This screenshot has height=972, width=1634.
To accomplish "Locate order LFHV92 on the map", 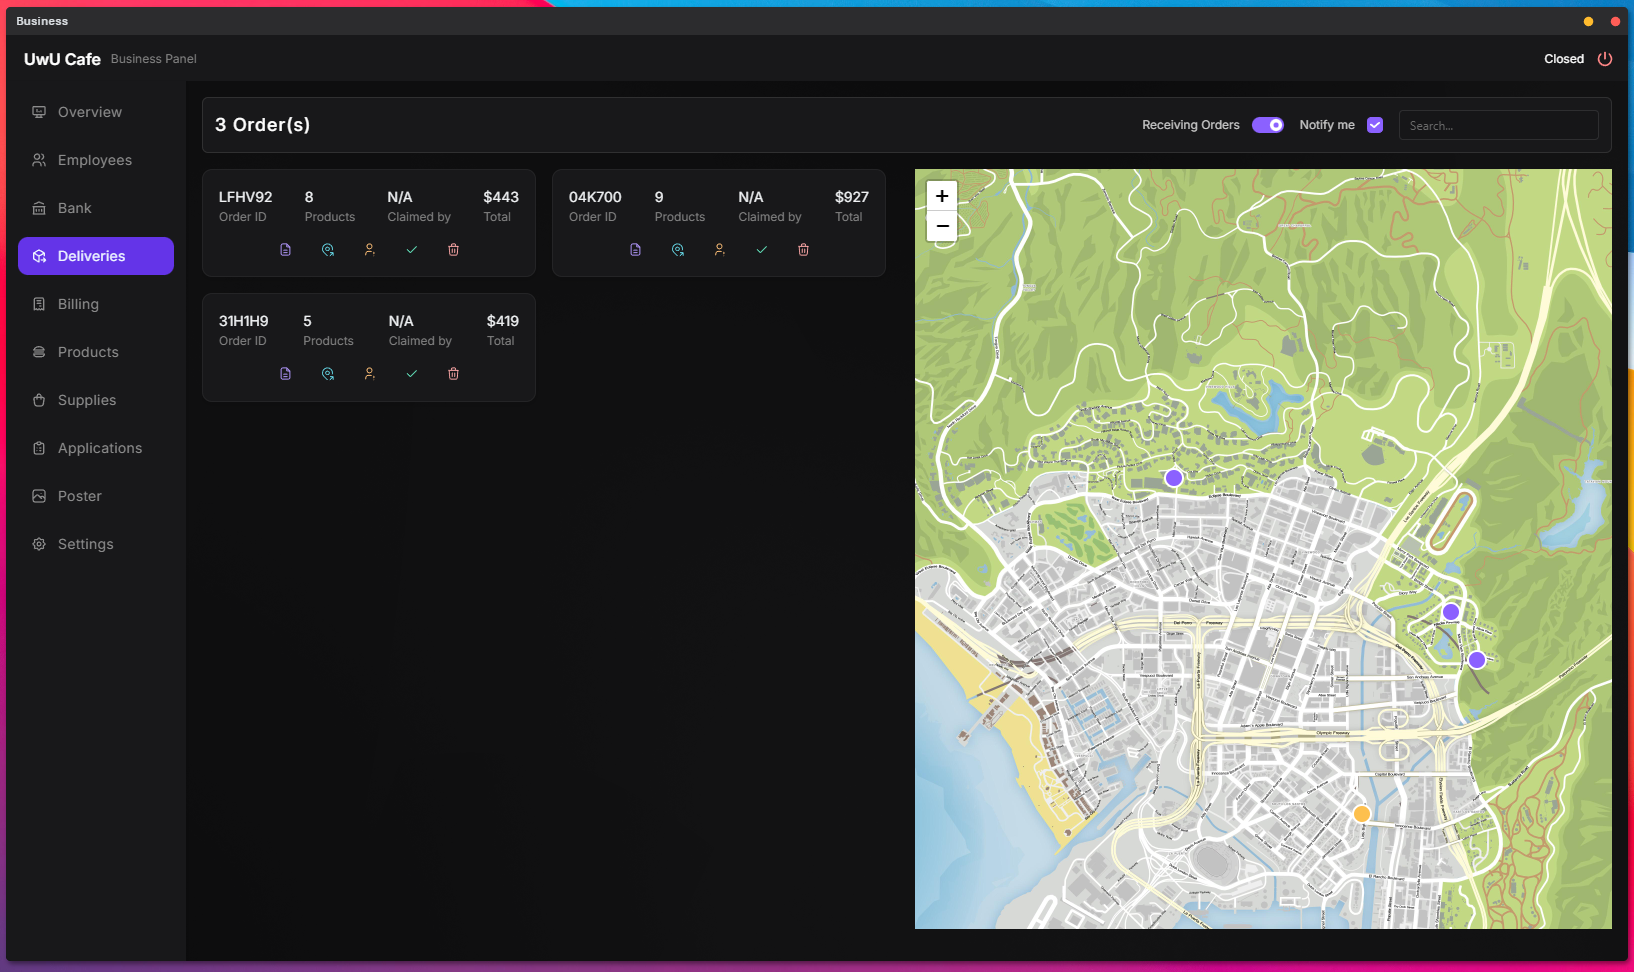I will [x=328, y=250].
